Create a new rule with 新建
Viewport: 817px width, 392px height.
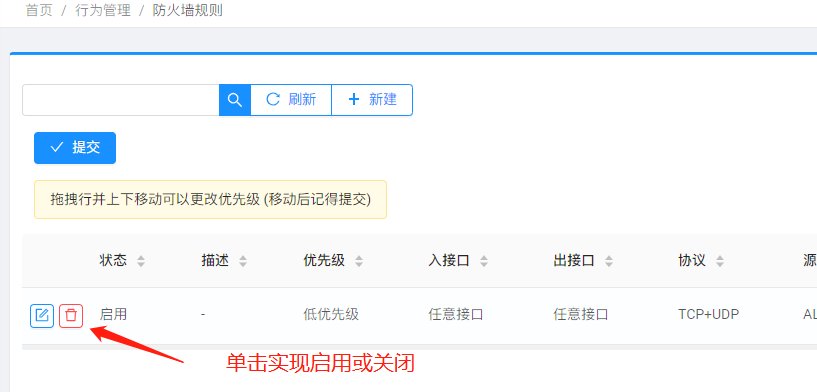(372, 100)
